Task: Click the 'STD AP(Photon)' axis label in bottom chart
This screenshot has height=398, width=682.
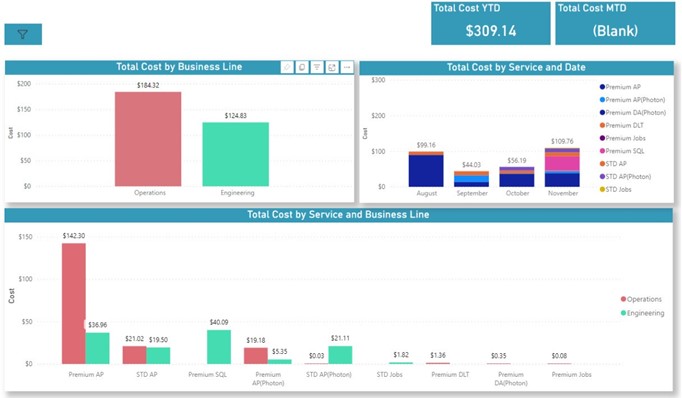Action: (x=328, y=375)
